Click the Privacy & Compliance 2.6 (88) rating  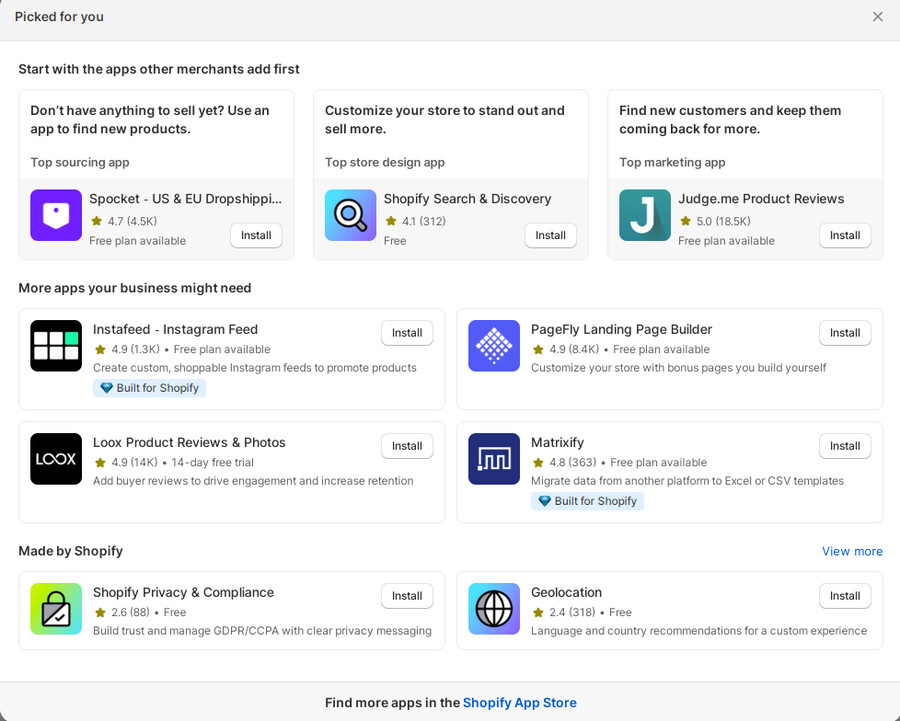point(122,612)
